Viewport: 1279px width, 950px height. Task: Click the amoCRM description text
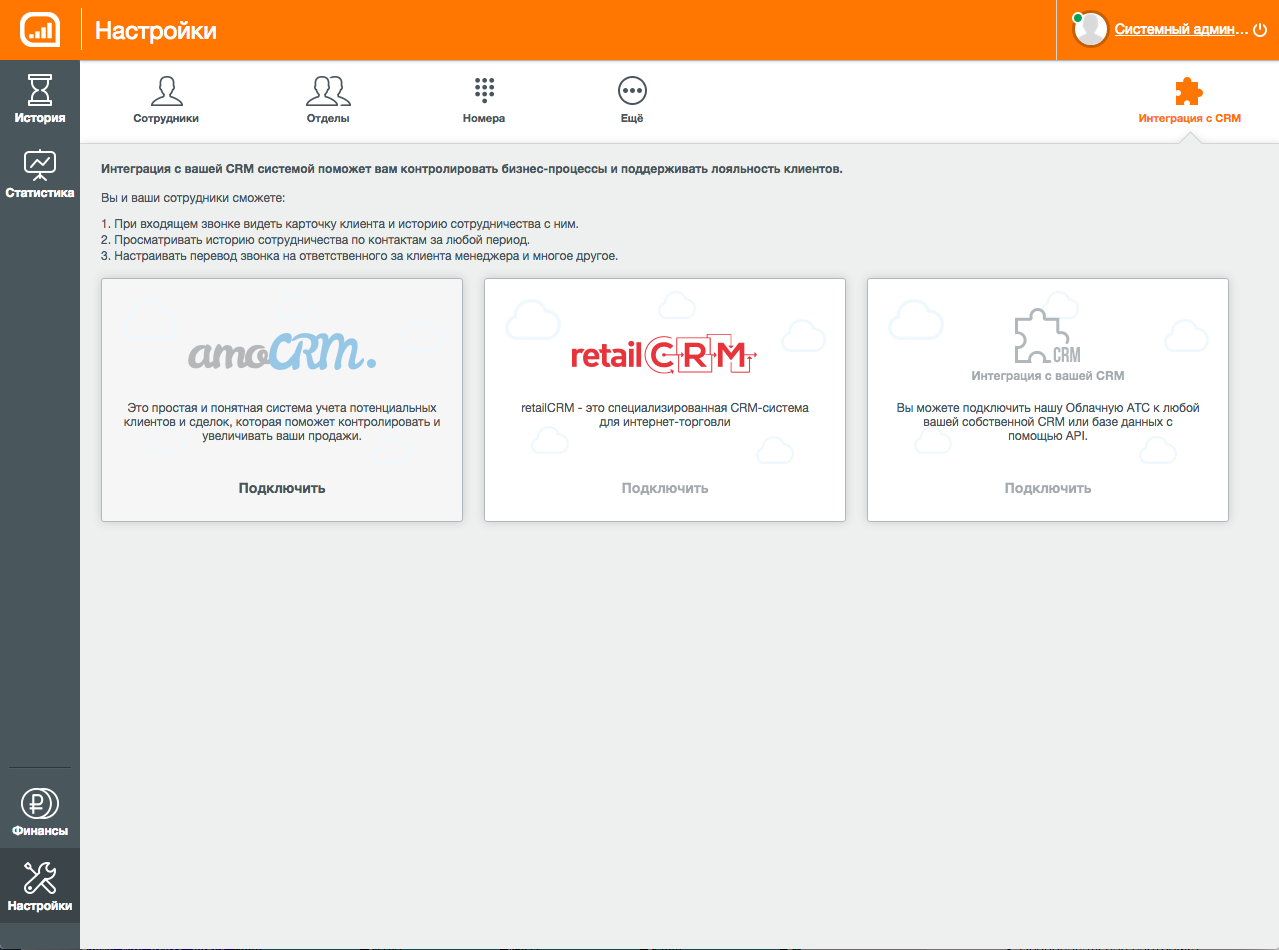click(282, 422)
